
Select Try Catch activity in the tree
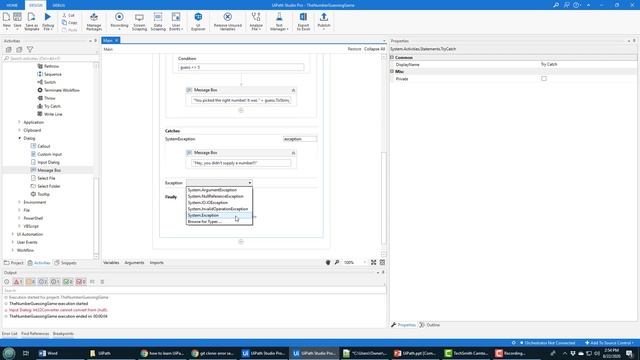tap(52, 106)
